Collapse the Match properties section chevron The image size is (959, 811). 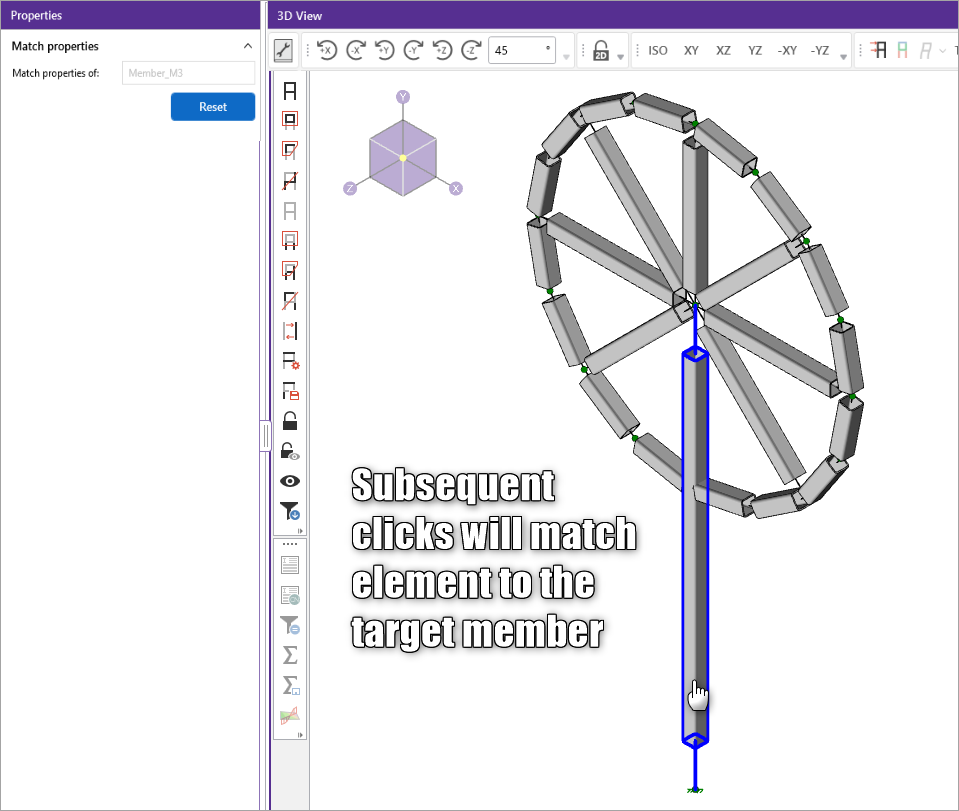click(247, 46)
